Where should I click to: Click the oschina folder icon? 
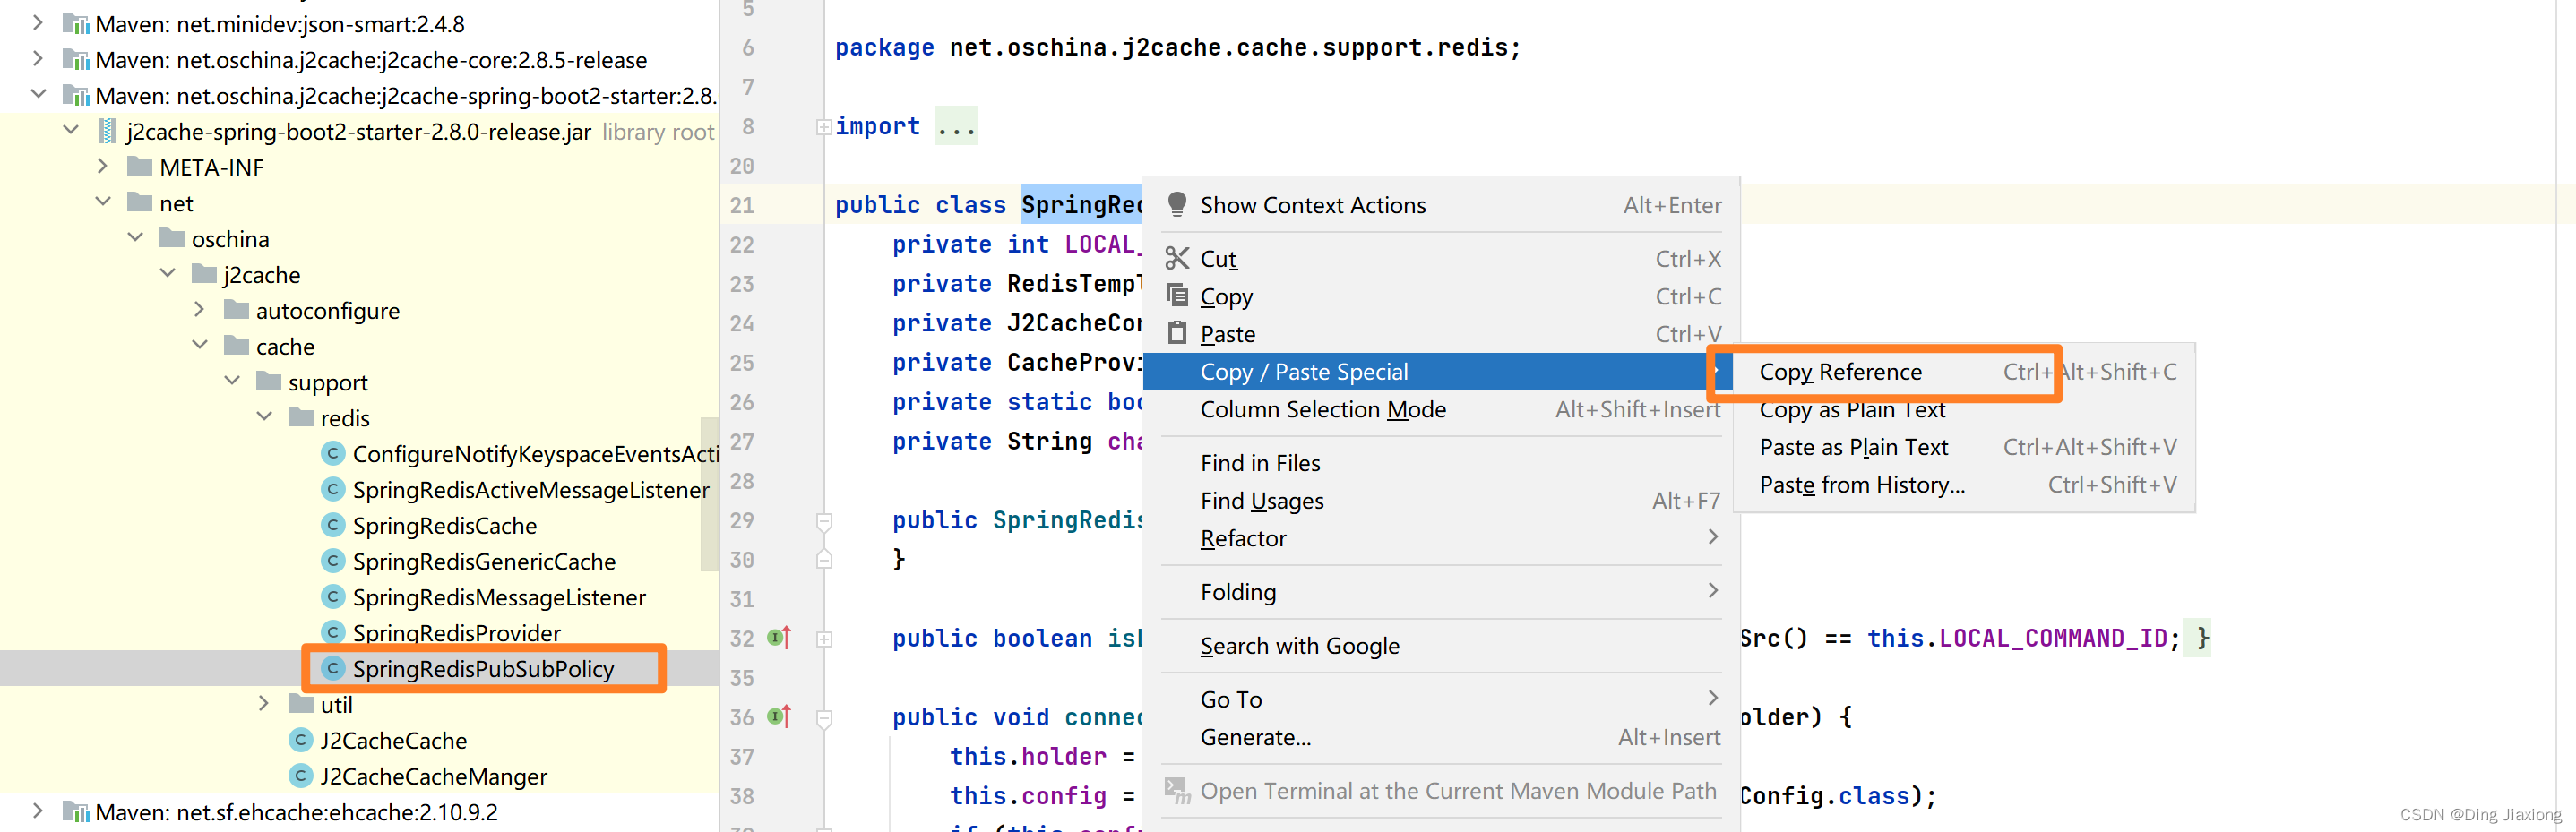(172, 238)
